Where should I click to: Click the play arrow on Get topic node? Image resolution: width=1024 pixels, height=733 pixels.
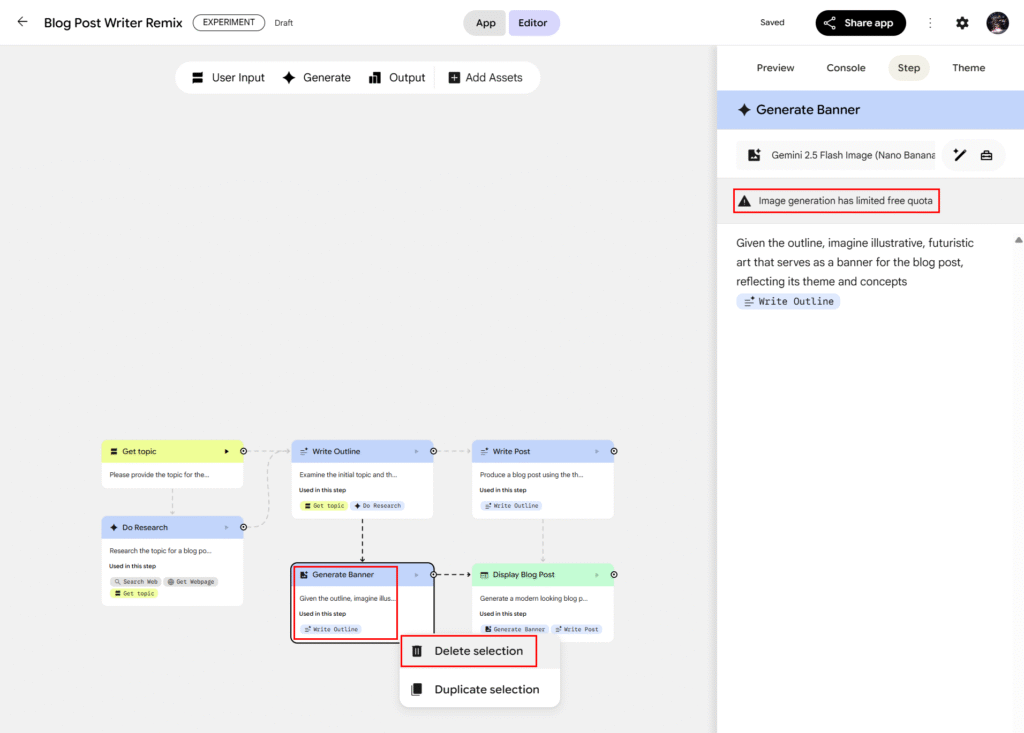coord(227,452)
